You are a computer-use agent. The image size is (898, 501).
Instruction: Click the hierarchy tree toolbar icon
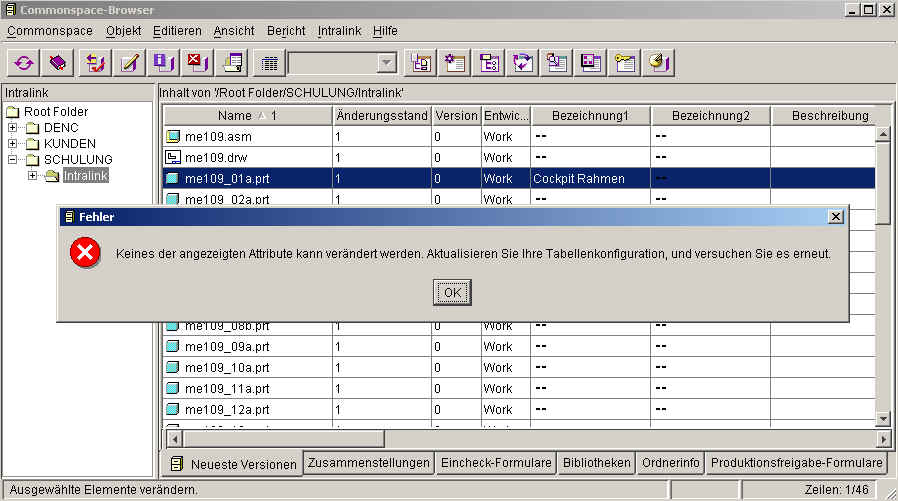pyautogui.click(x=489, y=63)
